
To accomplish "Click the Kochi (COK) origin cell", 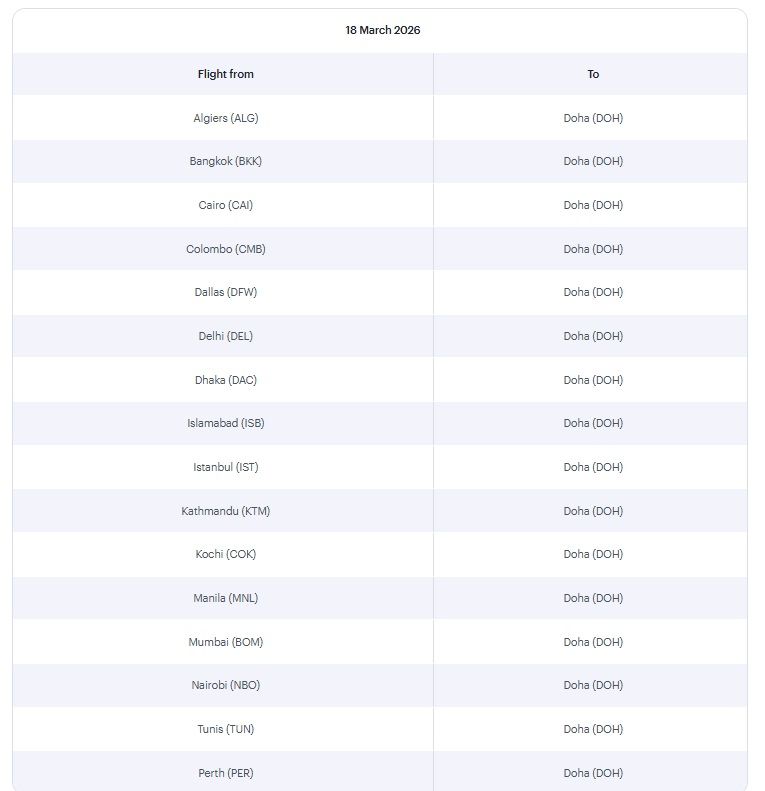I will (226, 554).
